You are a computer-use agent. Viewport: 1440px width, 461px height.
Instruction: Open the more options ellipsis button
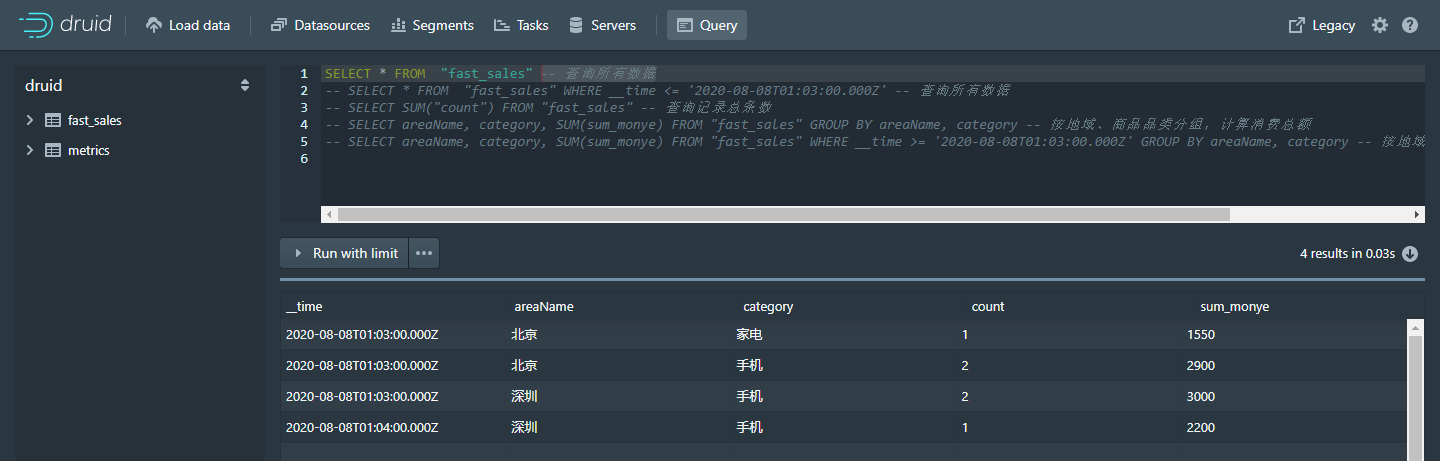(x=424, y=253)
